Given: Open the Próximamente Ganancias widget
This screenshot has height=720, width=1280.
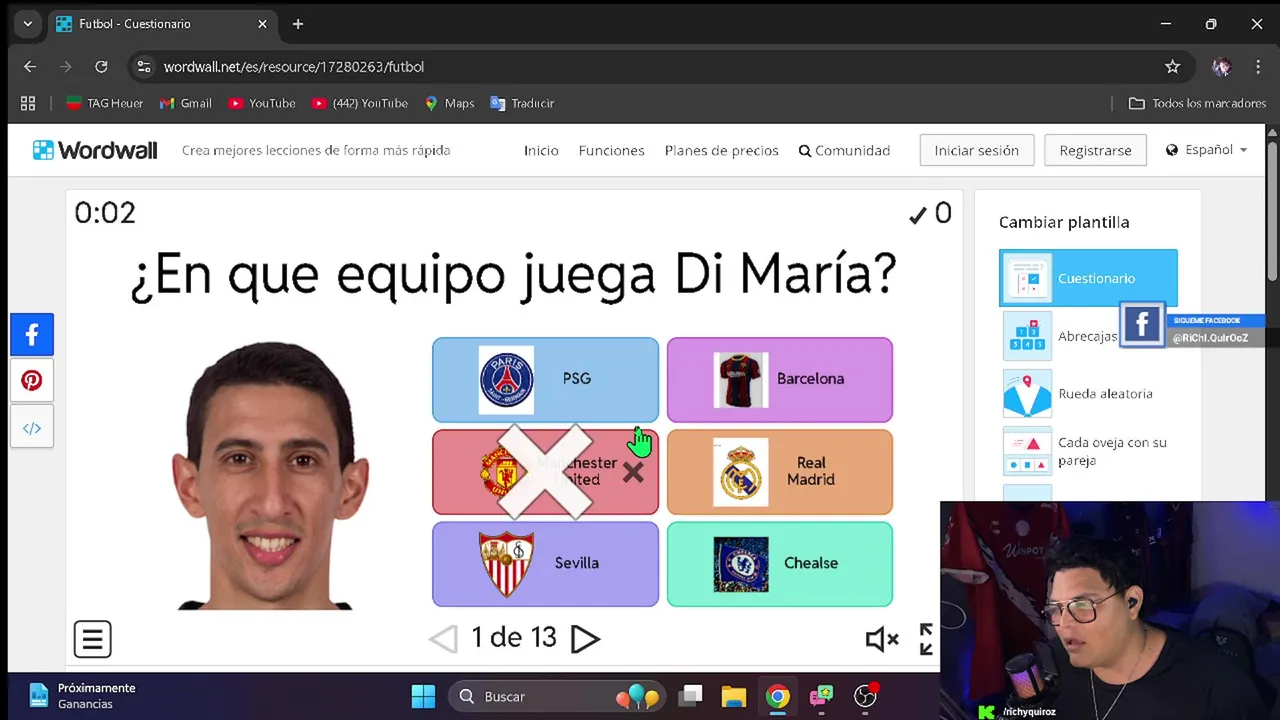Looking at the screenshot, I should tap(82, 696).
